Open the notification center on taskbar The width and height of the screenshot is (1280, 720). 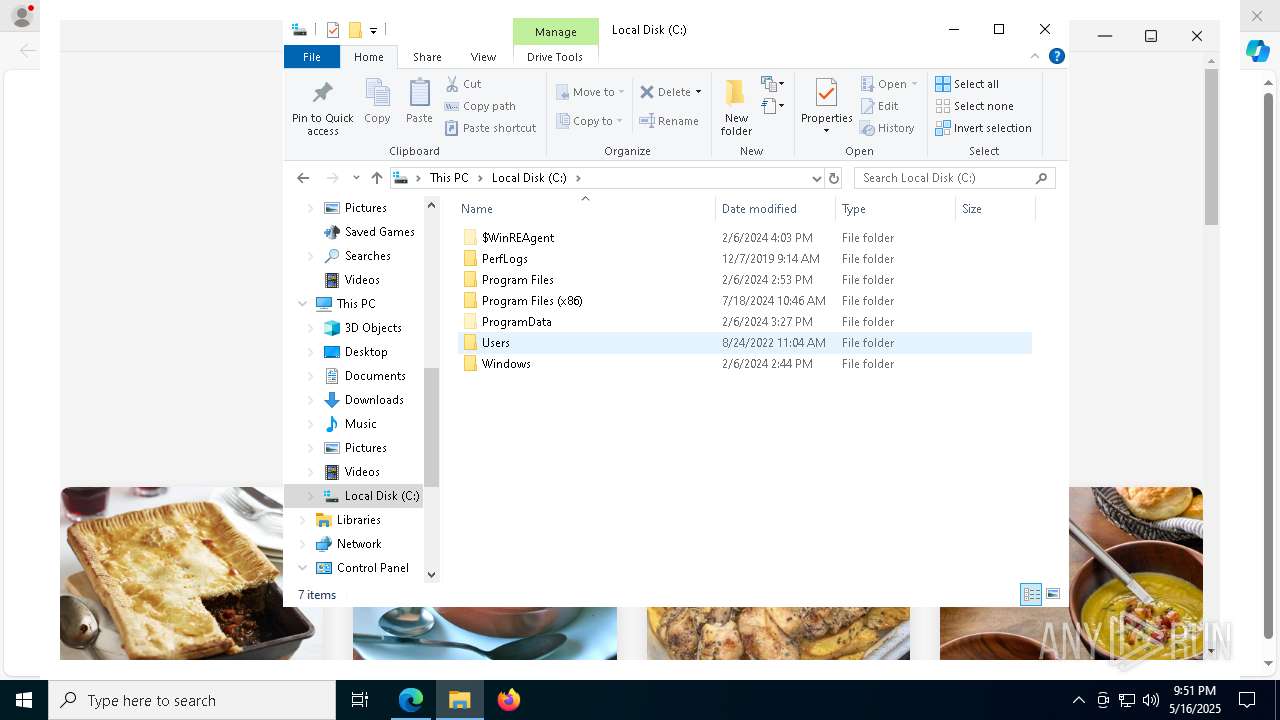tap(1247, 700)
